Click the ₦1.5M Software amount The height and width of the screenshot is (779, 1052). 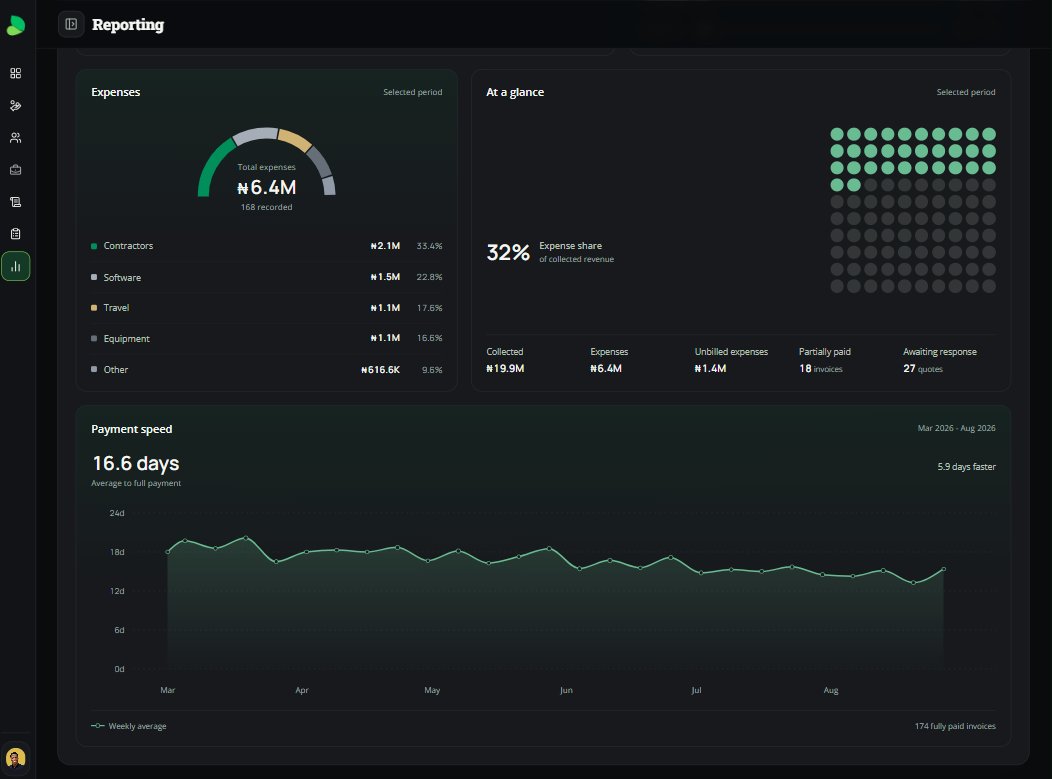[x=385, y=277]
